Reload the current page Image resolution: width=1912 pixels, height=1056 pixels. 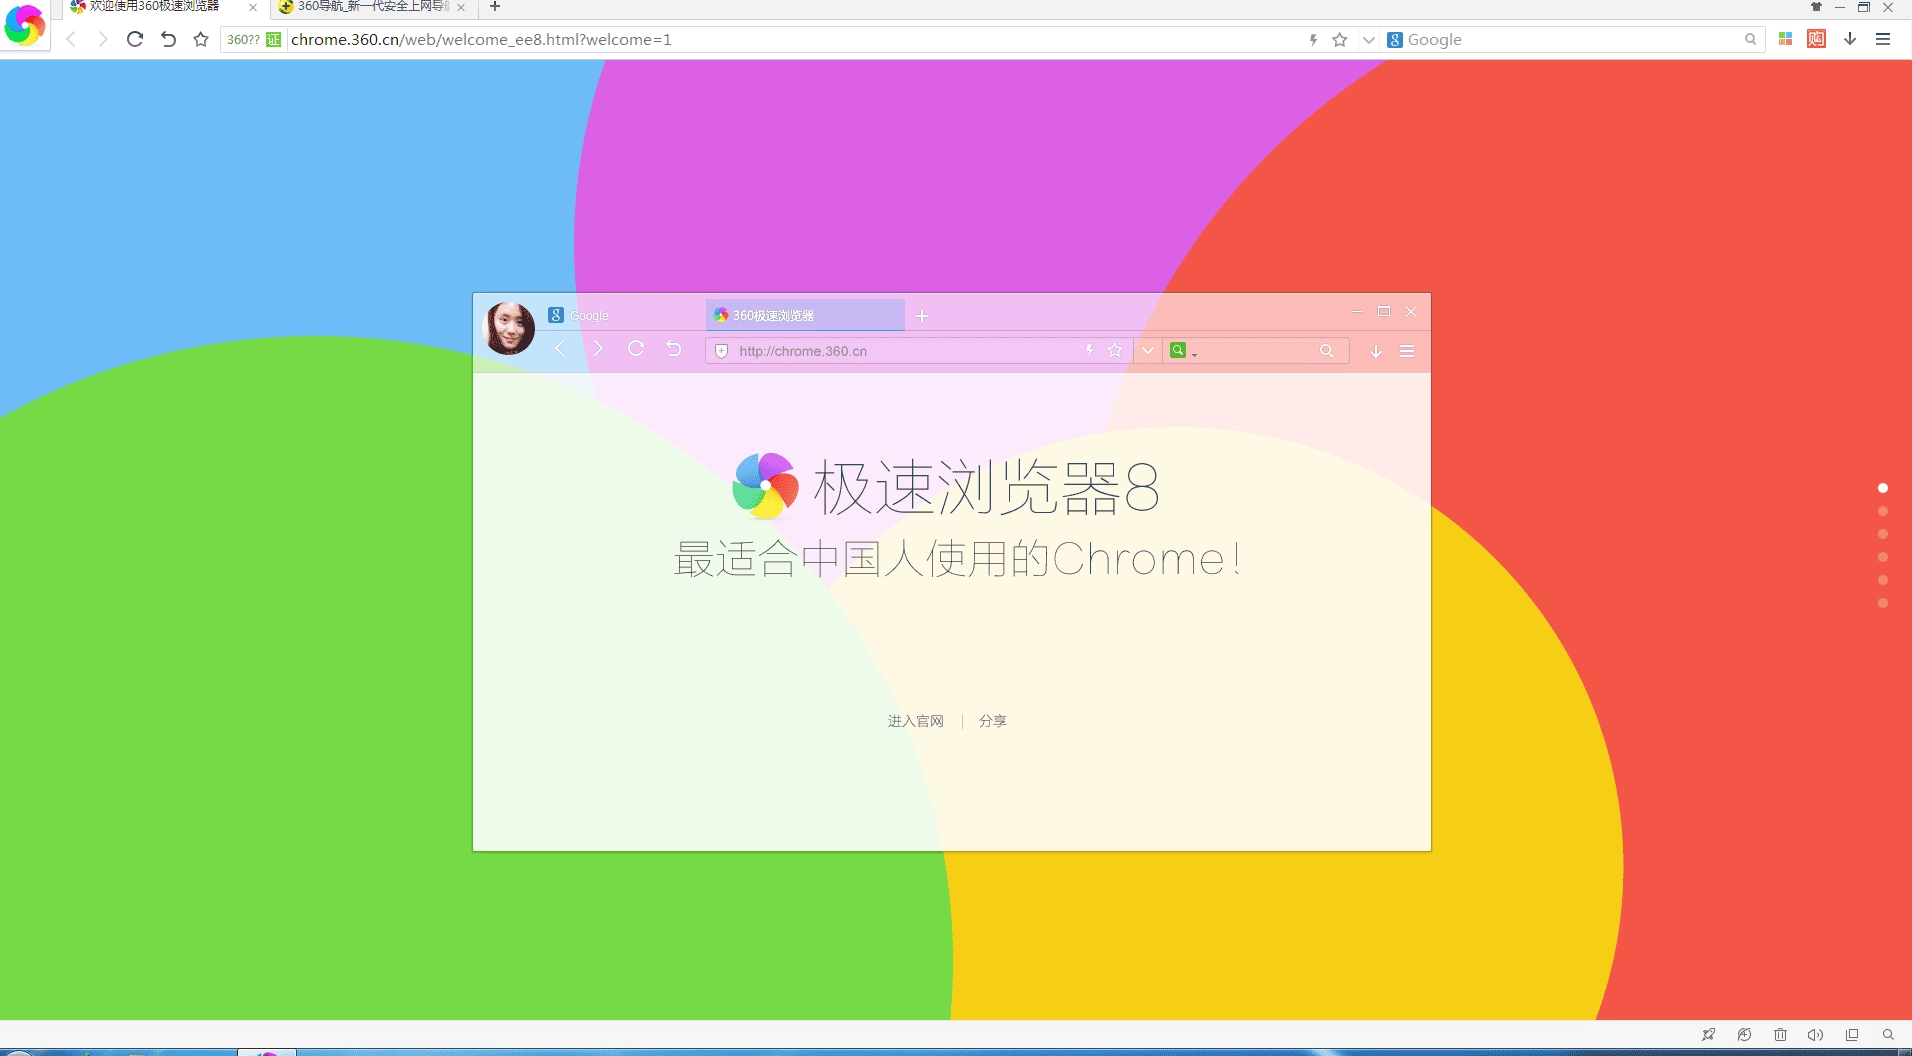(135, 39)
